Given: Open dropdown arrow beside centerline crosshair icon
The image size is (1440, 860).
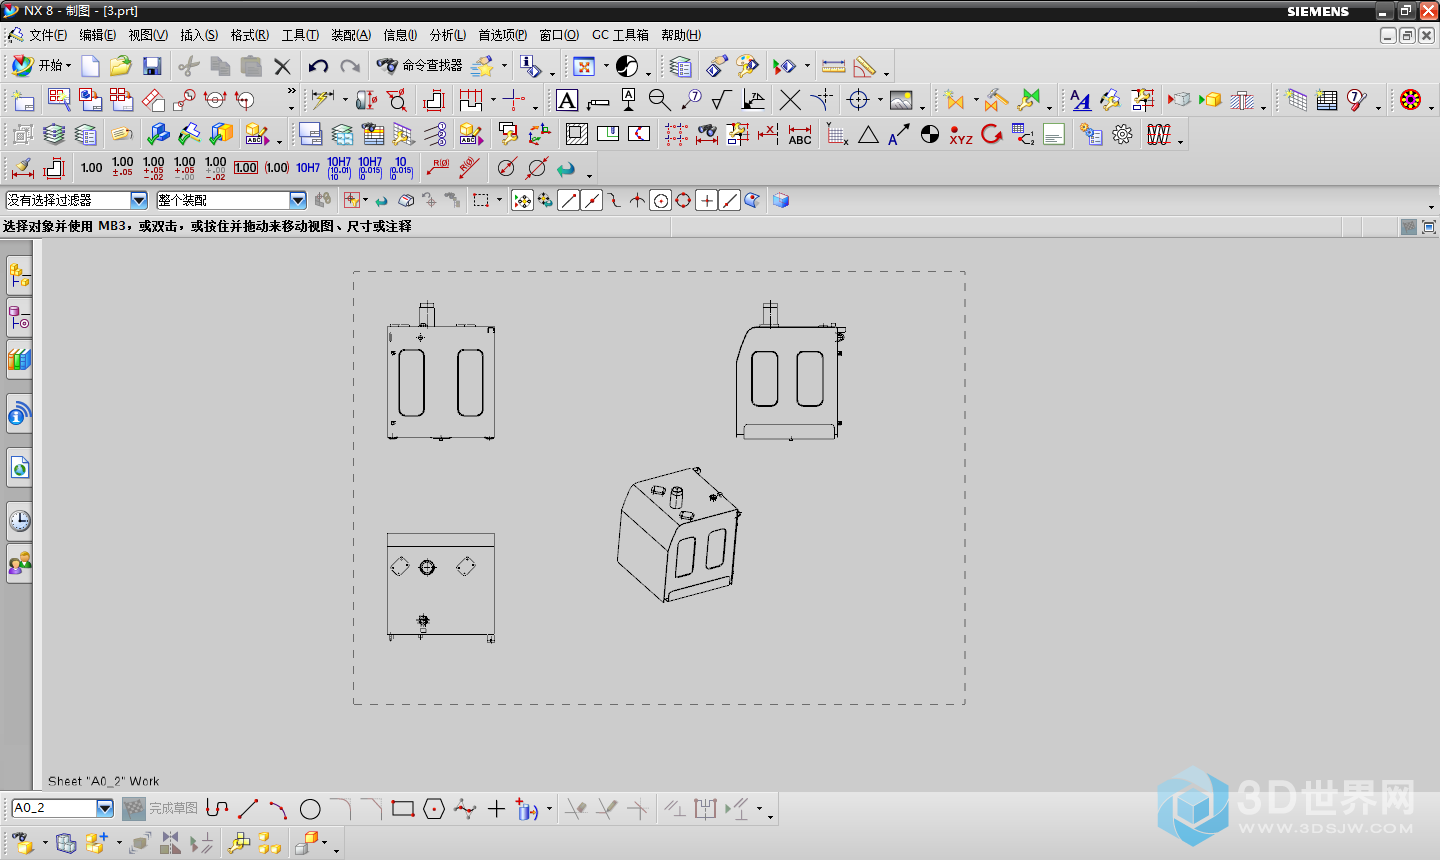Looking at the screenshot, I should click(x=879, y=100).
